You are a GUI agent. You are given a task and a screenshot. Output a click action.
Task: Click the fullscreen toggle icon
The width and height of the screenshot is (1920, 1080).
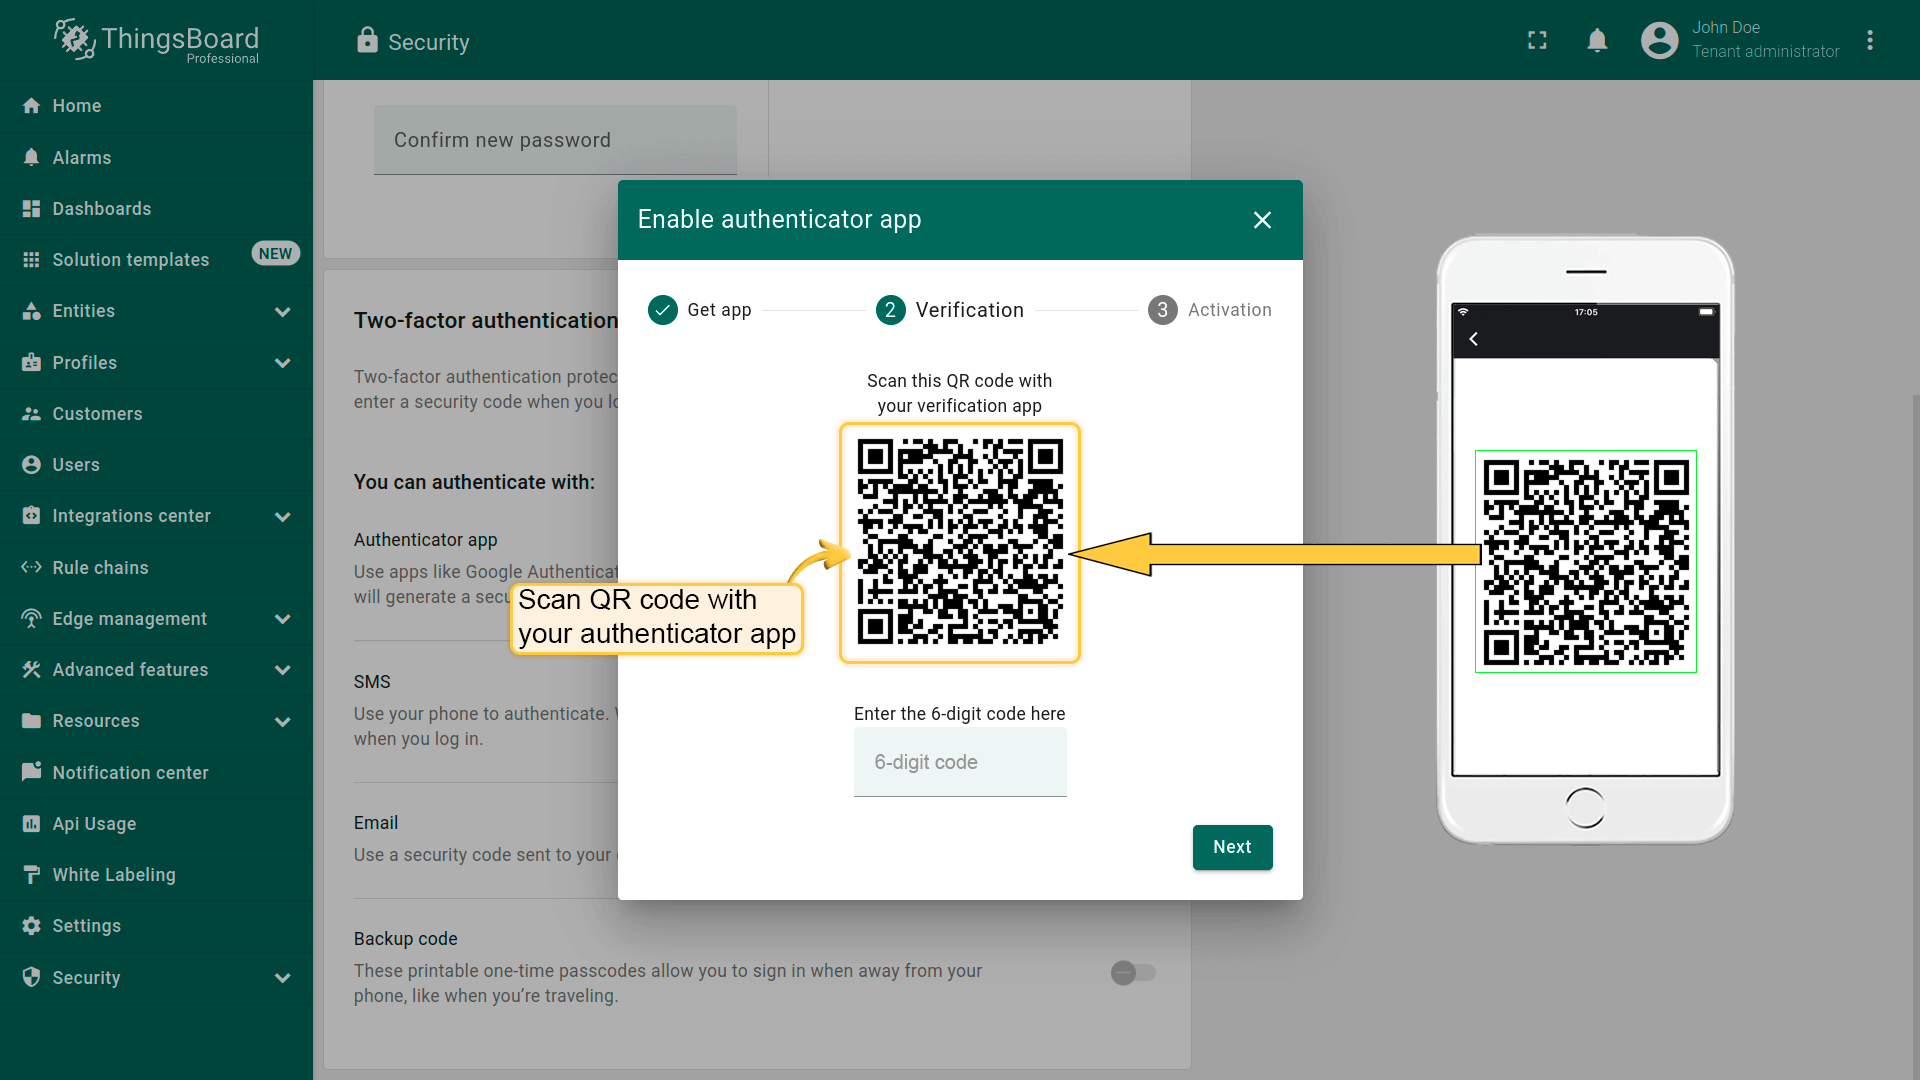pyautogui.click(x=1537, y=40)
